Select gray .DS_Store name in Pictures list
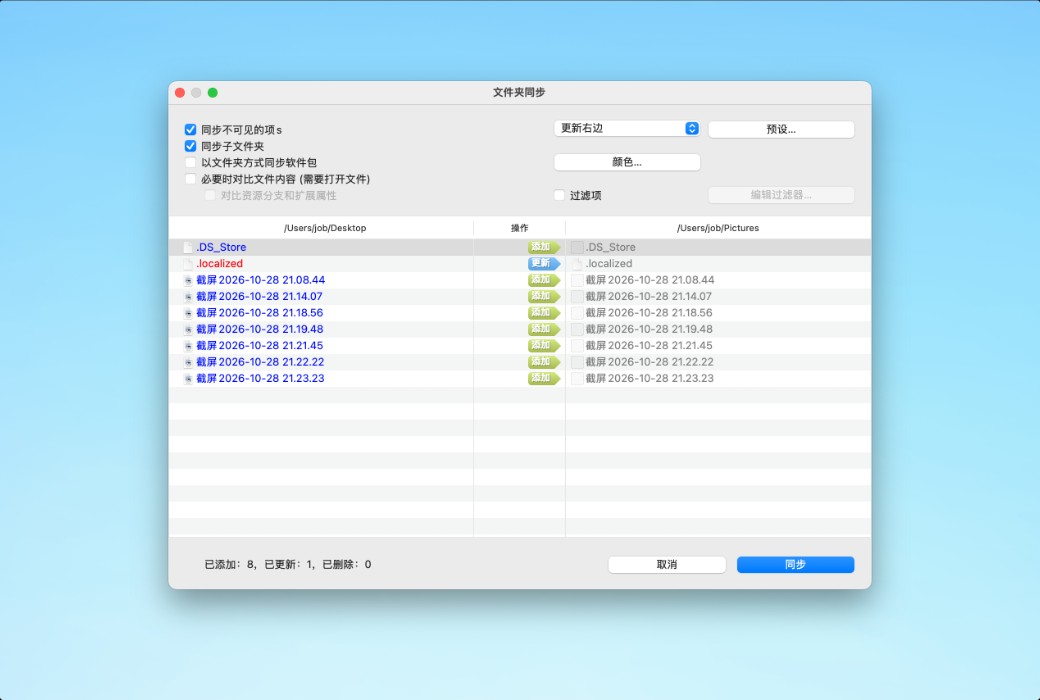The height and width of the screenshot is (700, 1040). coord(610,247)
